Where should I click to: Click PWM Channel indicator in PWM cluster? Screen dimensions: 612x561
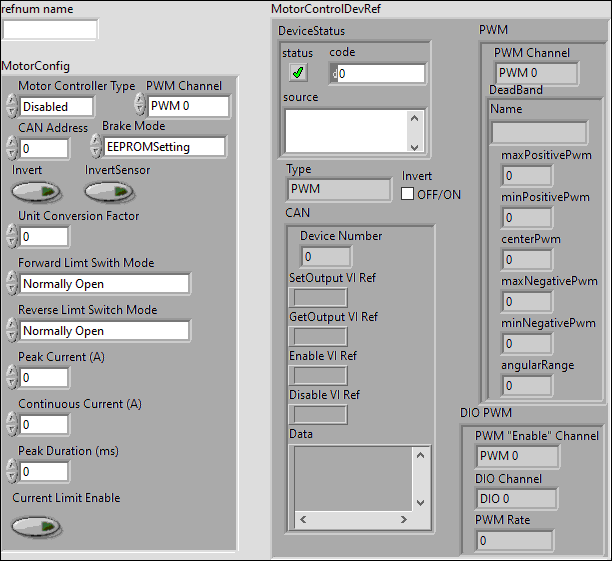click(x=537, y=73)
